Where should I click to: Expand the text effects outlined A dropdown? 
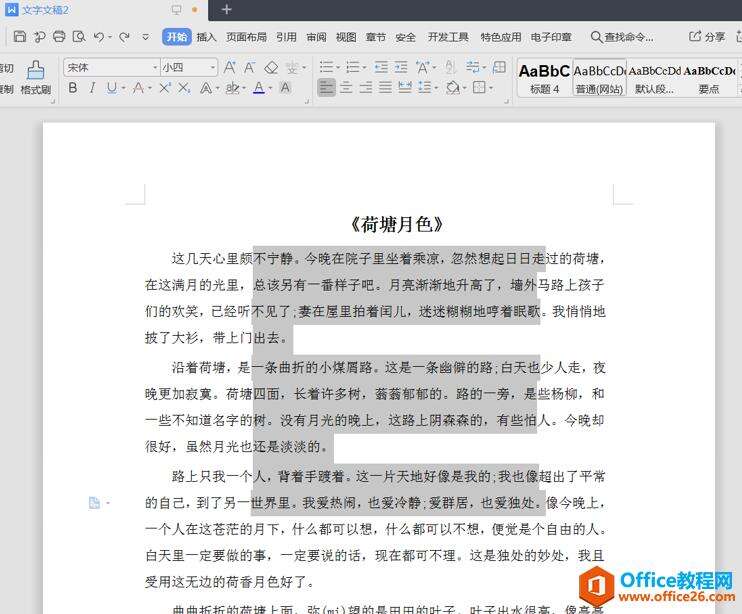(217, 88)
